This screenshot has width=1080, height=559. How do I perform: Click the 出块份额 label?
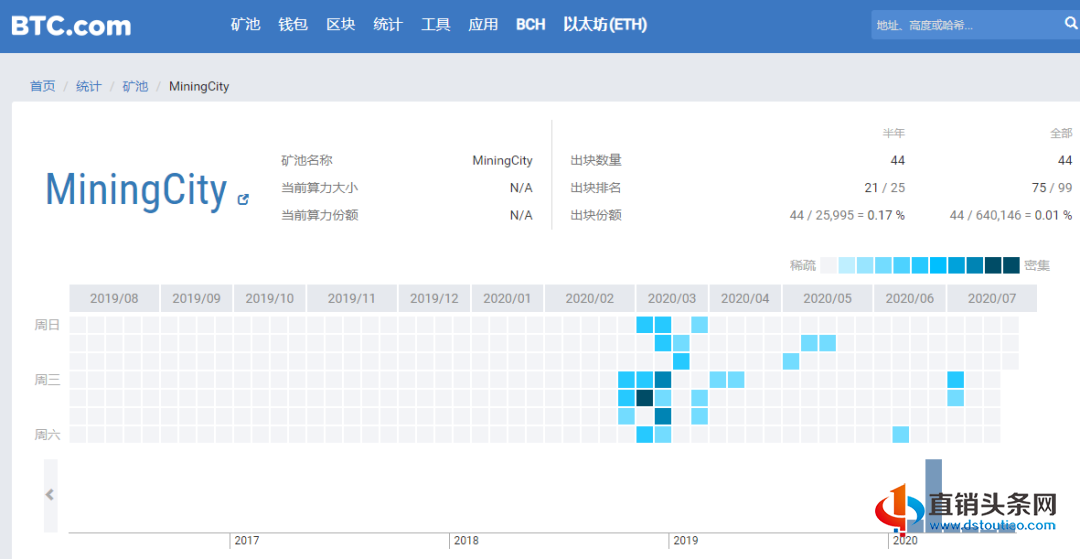[x=596, y=215]
